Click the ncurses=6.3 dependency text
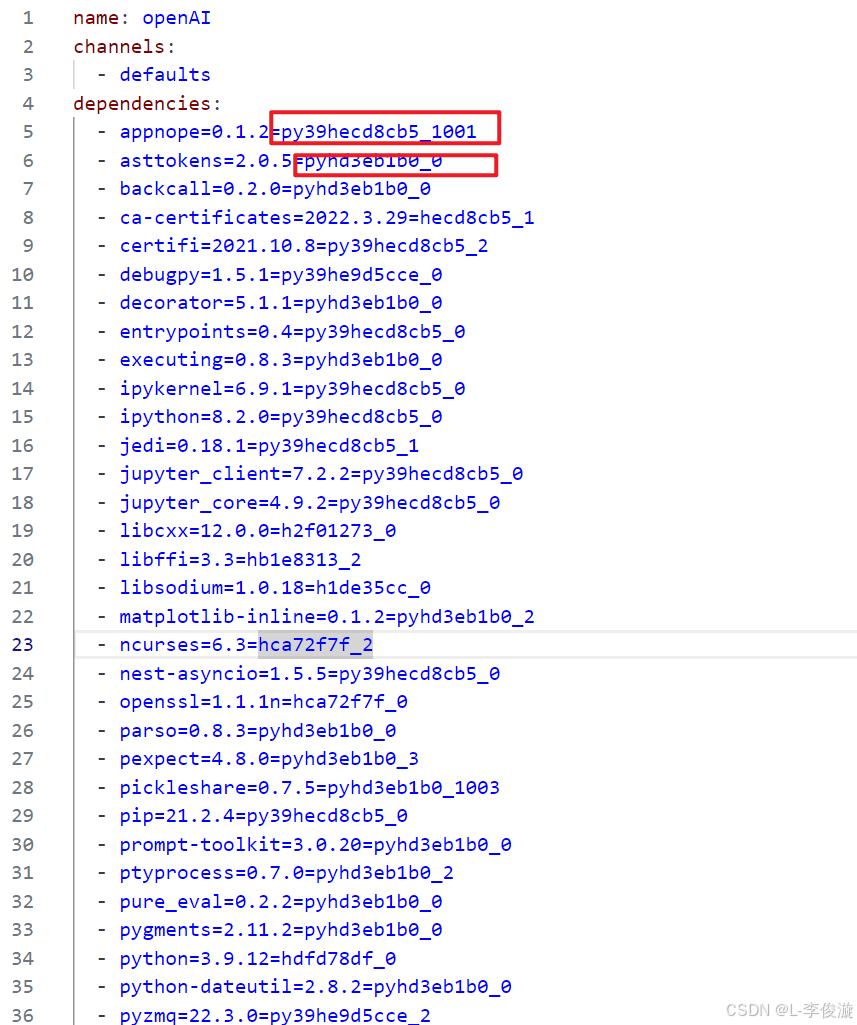This screenshot has width=857, height=1025. [x=185, y=644]
